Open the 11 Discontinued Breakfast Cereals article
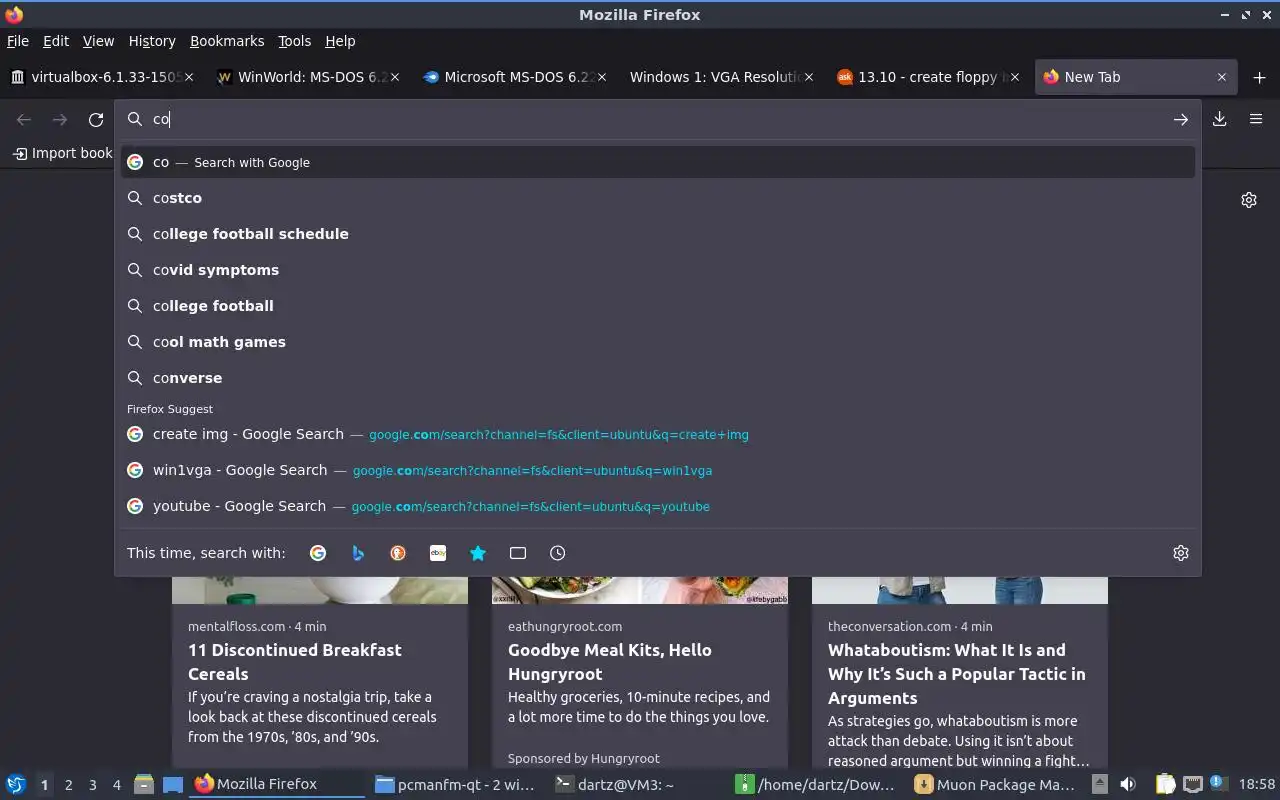This screenshot has height=800, width=1280. pos(320,673)
